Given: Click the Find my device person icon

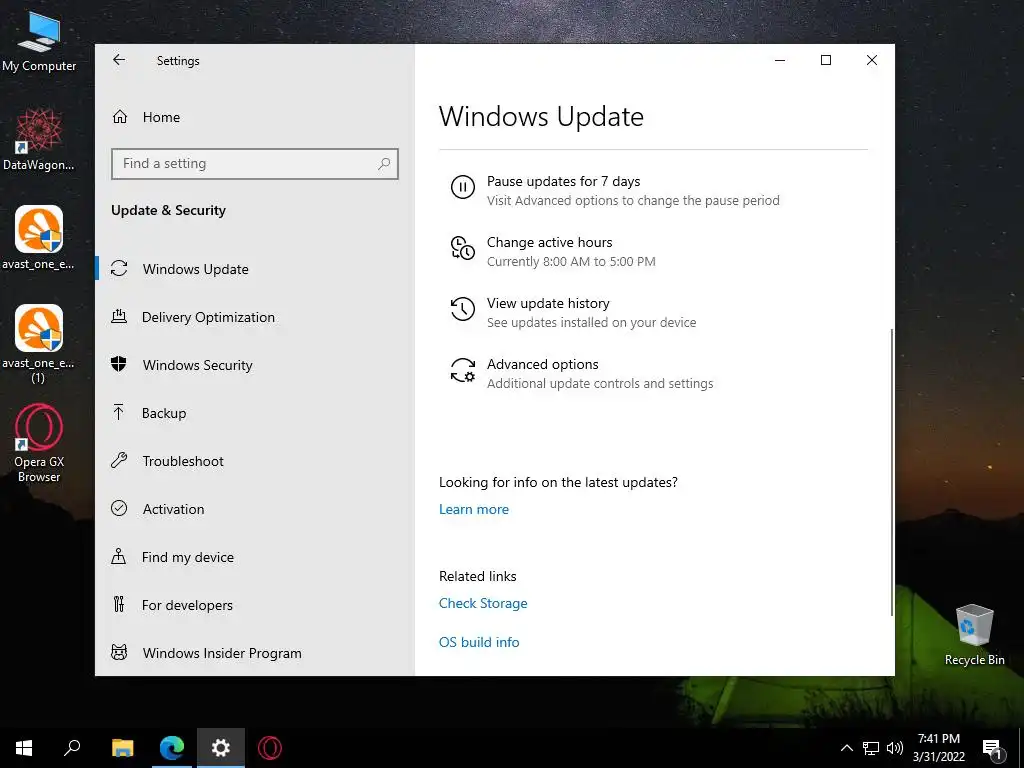Looking at the screenshot, I should pos(118,556).
